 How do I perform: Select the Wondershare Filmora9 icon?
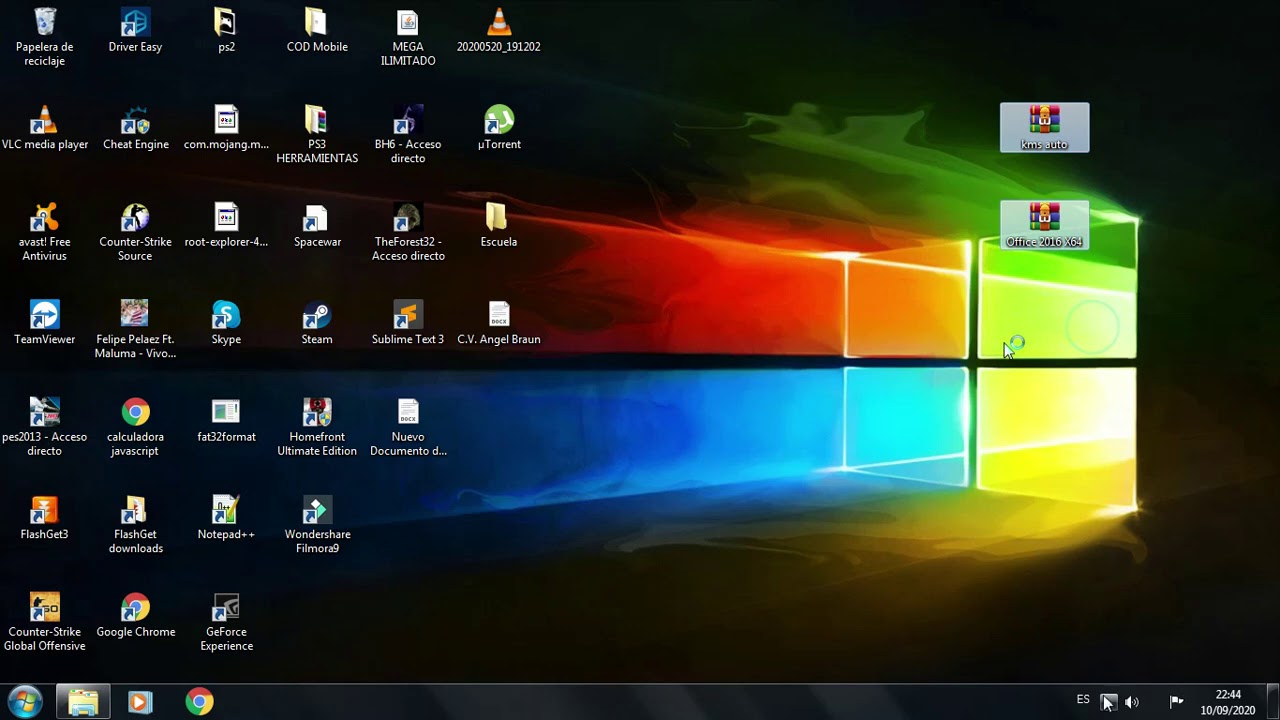[317, 524]
